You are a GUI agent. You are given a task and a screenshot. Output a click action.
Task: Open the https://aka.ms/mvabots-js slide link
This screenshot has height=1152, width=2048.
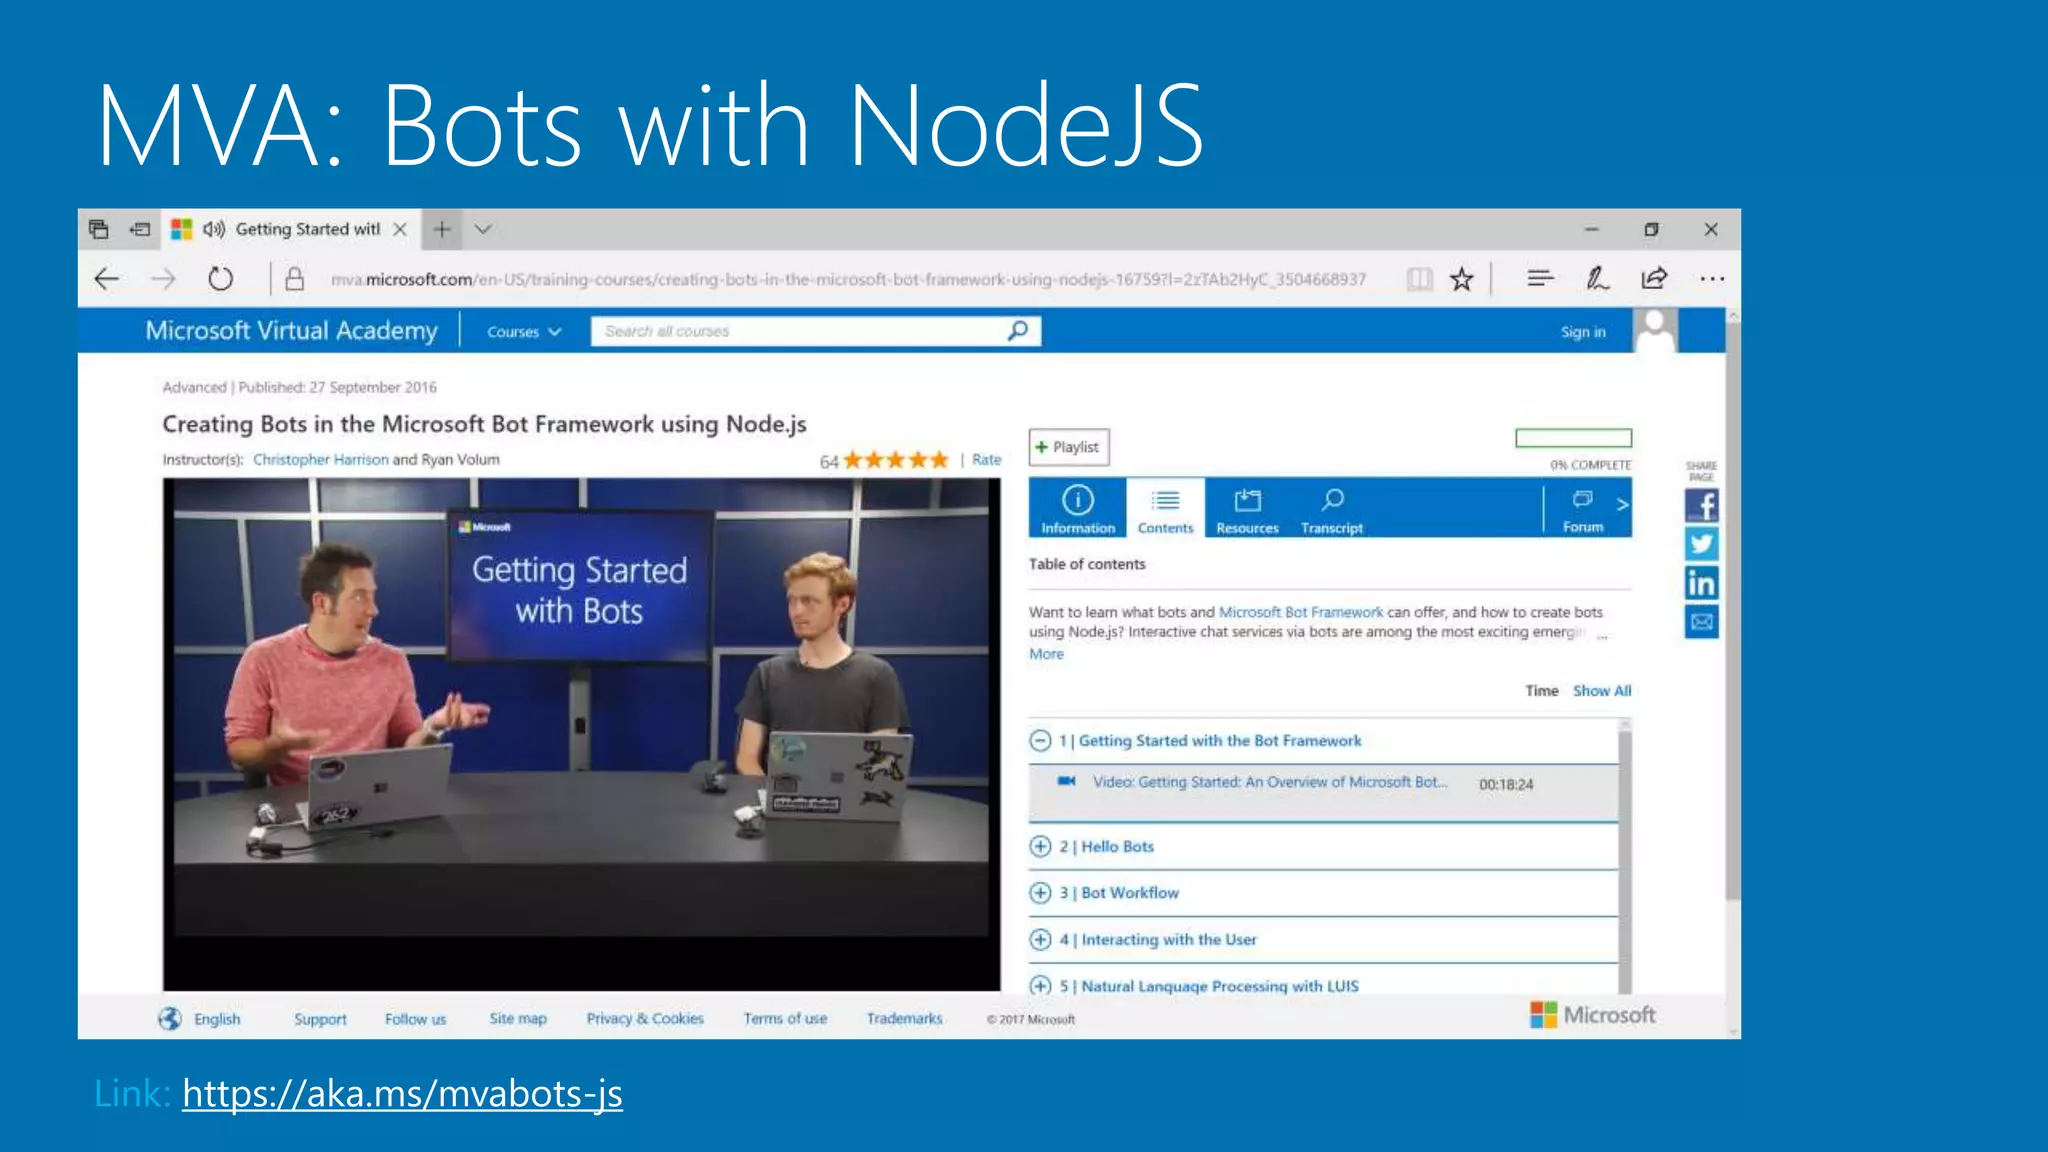402,1093
